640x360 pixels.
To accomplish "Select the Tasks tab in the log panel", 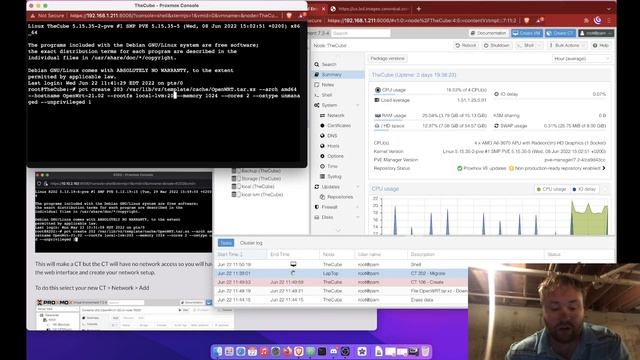I will (226, 243).
